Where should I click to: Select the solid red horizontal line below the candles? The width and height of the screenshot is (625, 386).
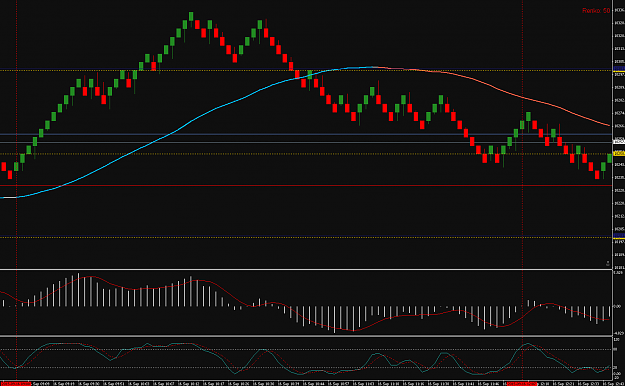tap(306, 185)
